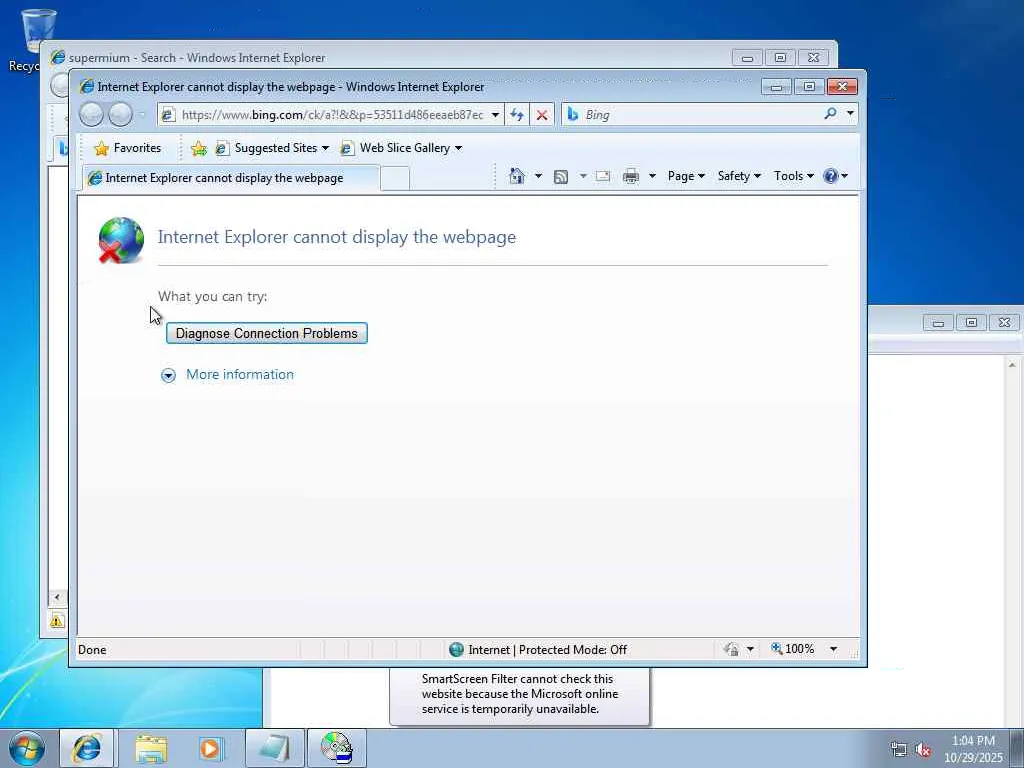Open the search provider dropdown arrow

click(x=850, y=114)
